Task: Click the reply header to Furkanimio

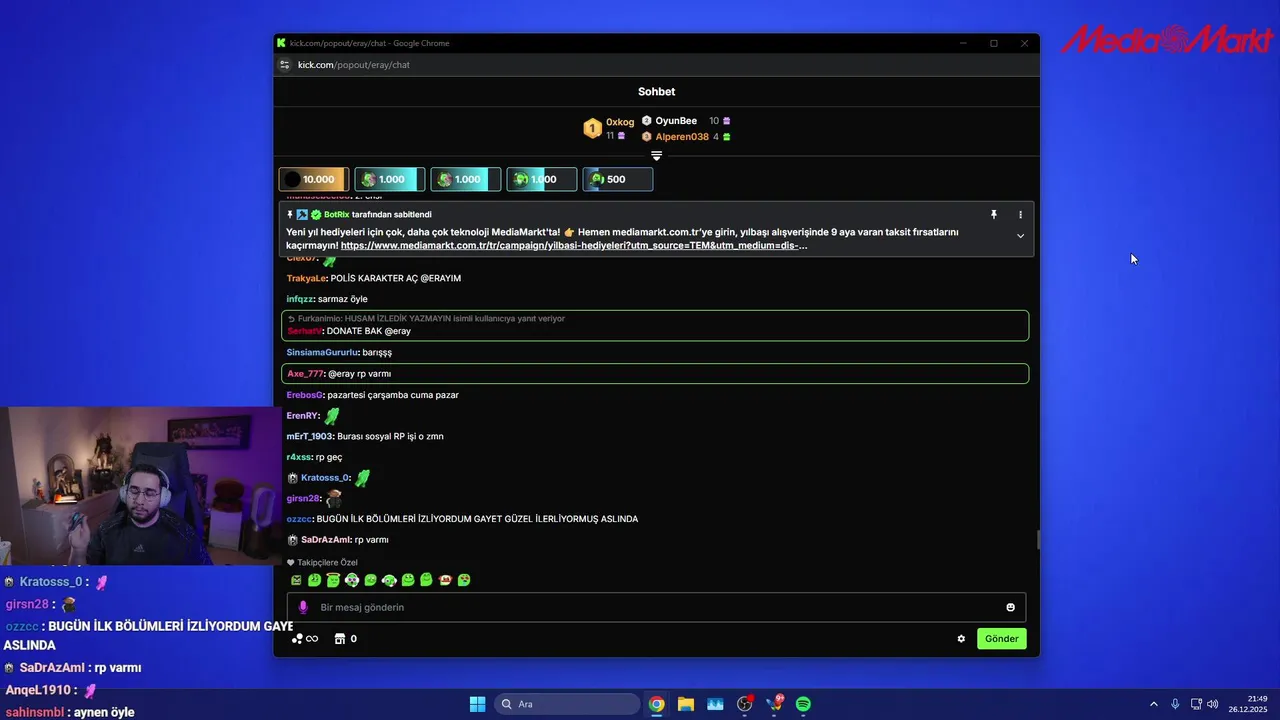Action: (x=426, y=319)
